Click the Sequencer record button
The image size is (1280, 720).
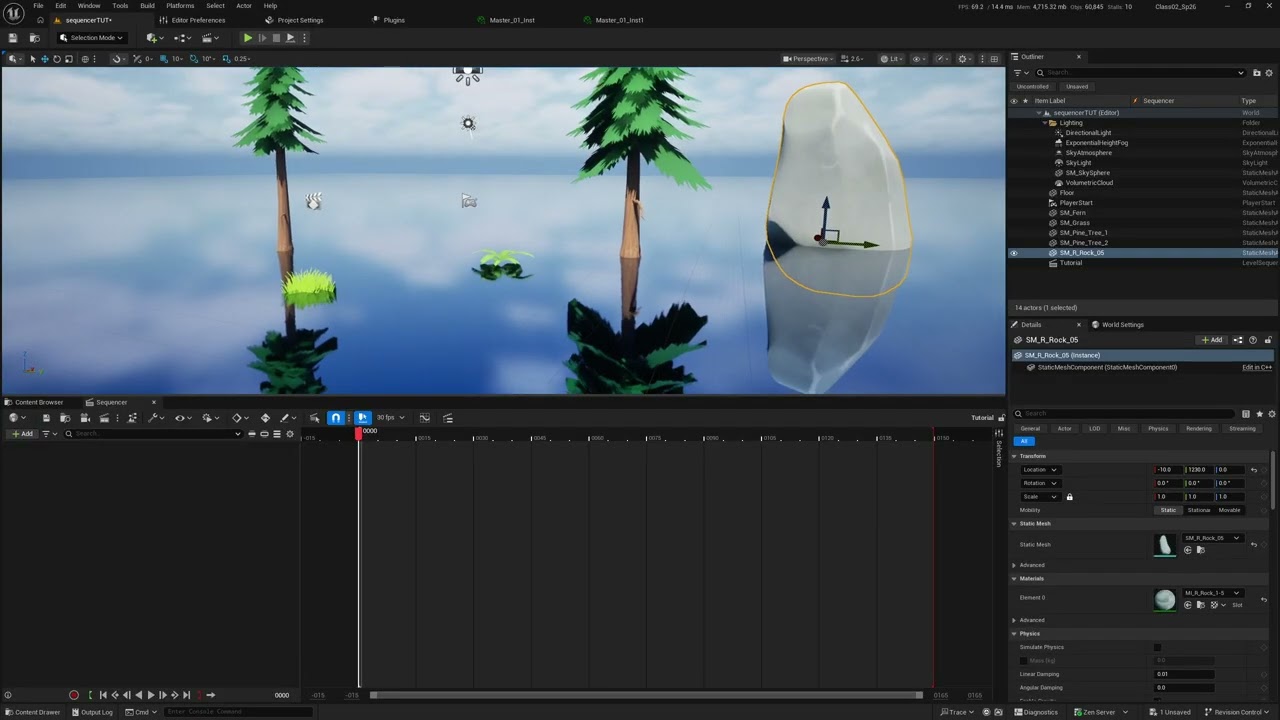pyautogui.click(x=73, y=695)
